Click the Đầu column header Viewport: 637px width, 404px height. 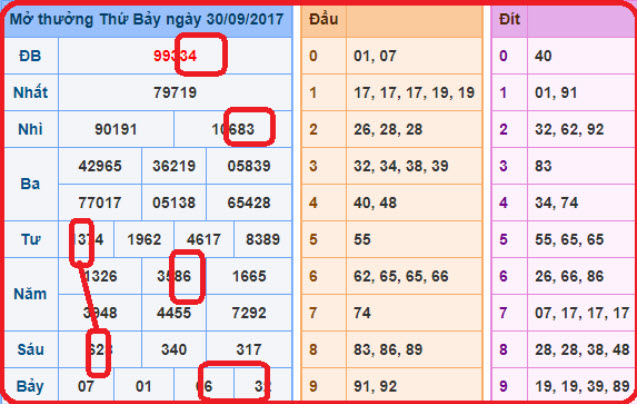click(320, 19)
